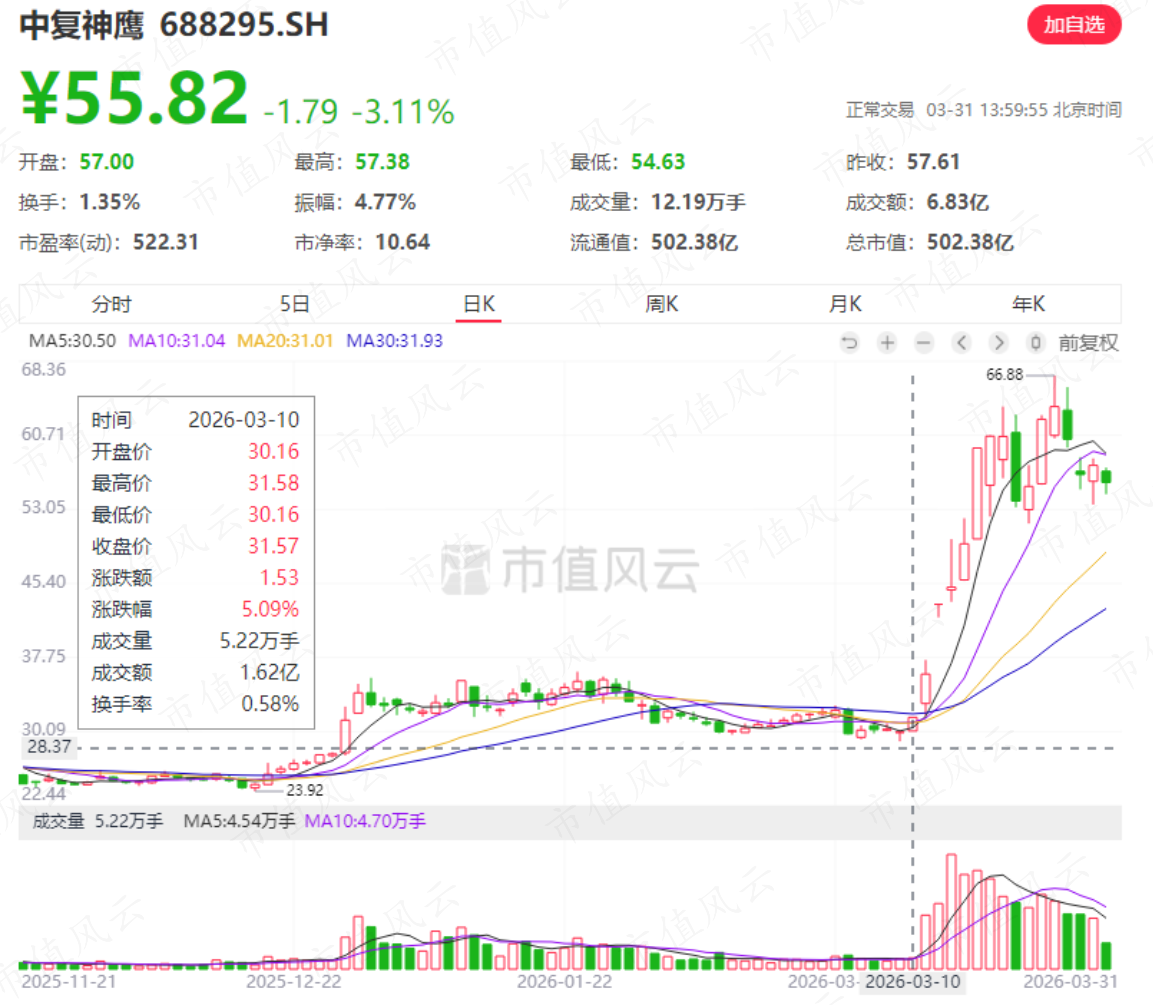Click the 开盘 value 57.00

(107, 162)
